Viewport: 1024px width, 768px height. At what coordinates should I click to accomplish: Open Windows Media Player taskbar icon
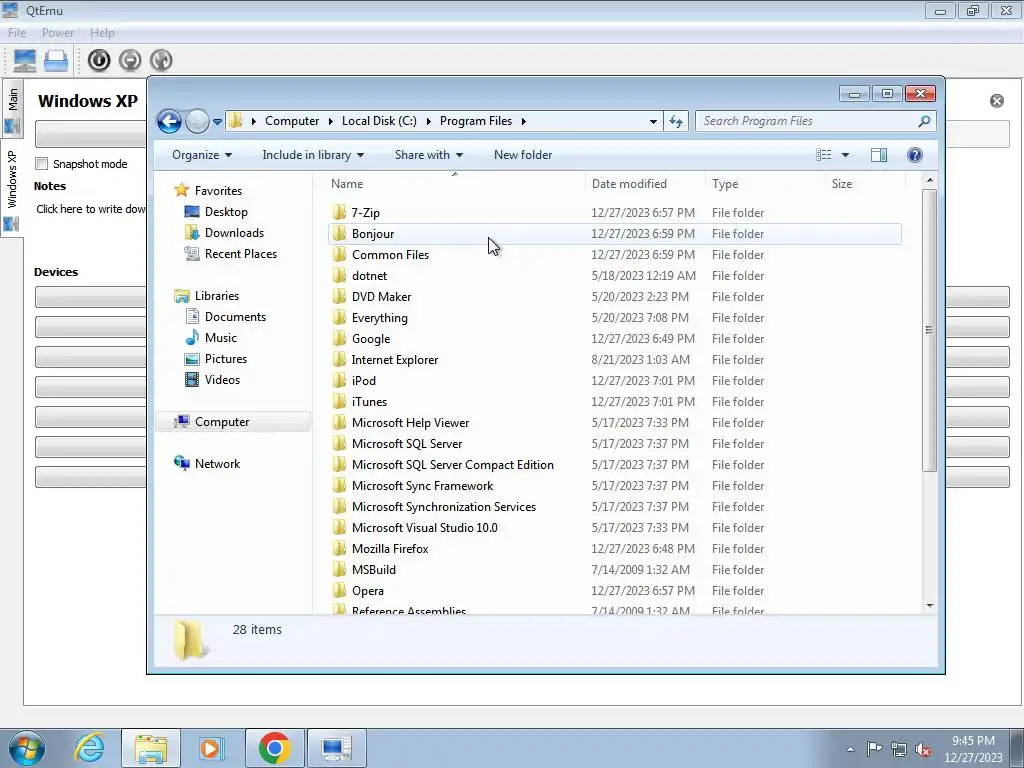click(212, 748)
